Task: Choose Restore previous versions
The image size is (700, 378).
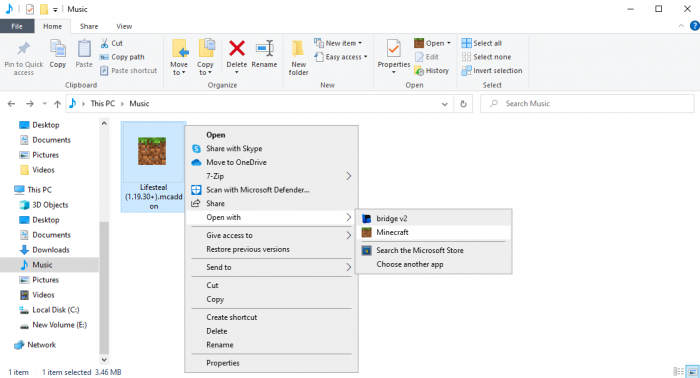Action: (271, 249)
